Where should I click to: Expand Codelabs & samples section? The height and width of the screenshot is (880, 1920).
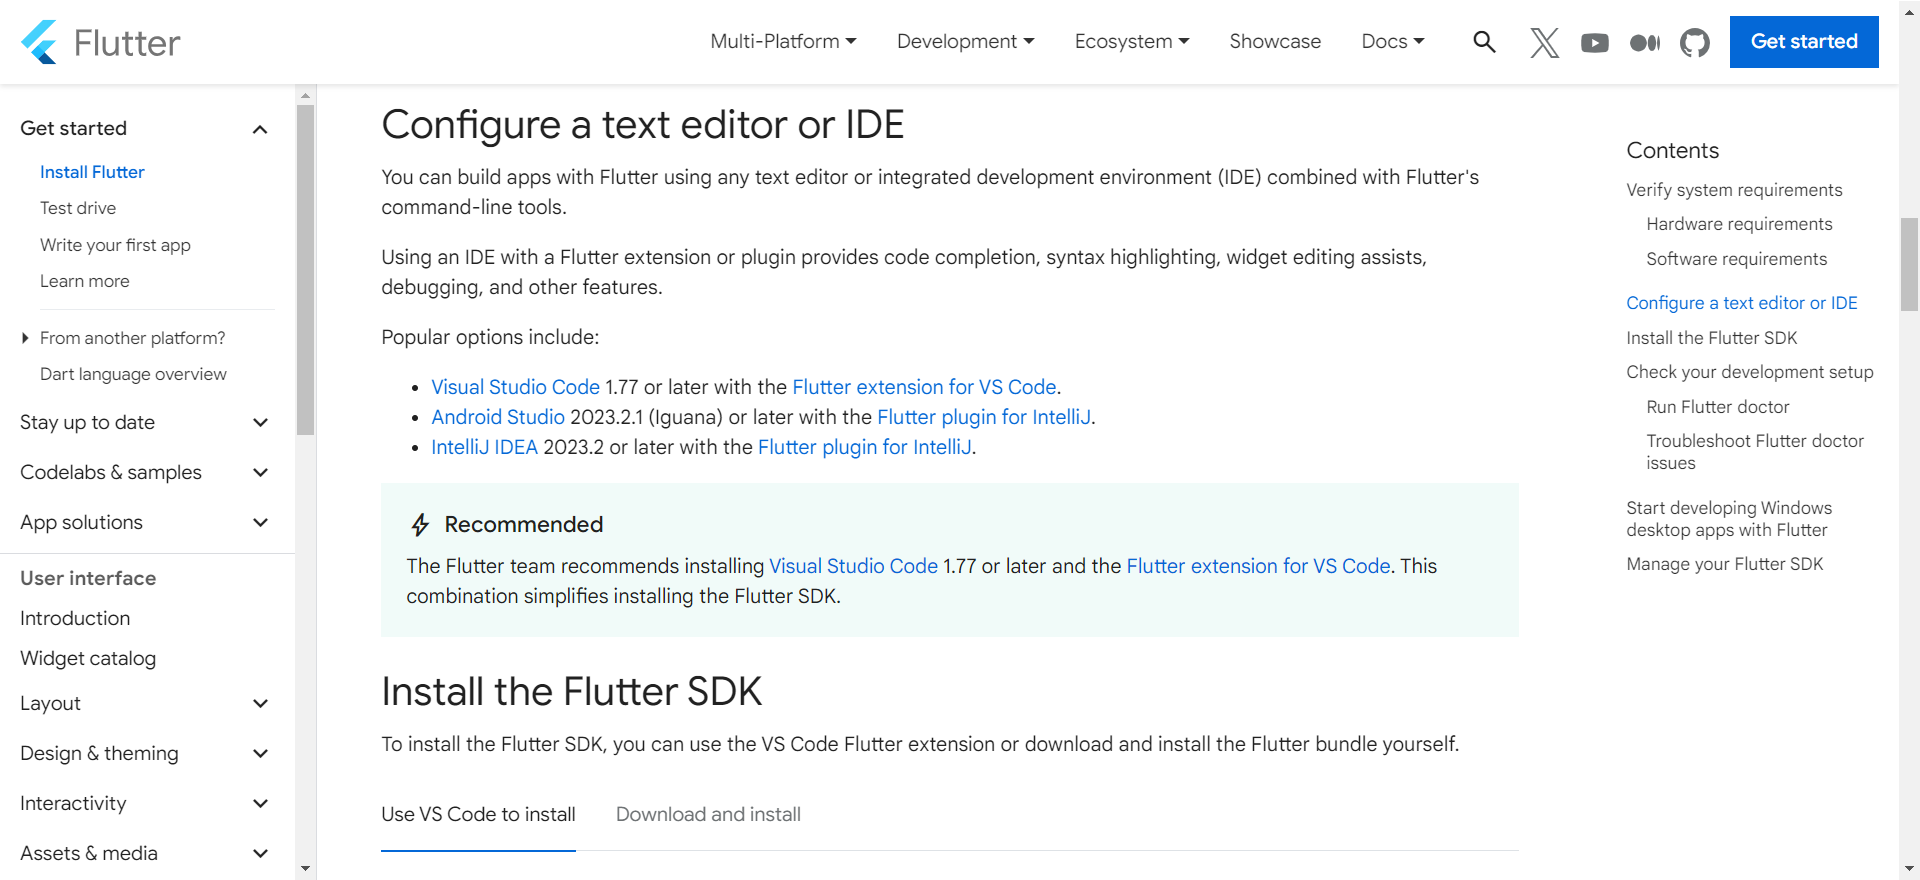pyautogui.click(x=260, y=473)
